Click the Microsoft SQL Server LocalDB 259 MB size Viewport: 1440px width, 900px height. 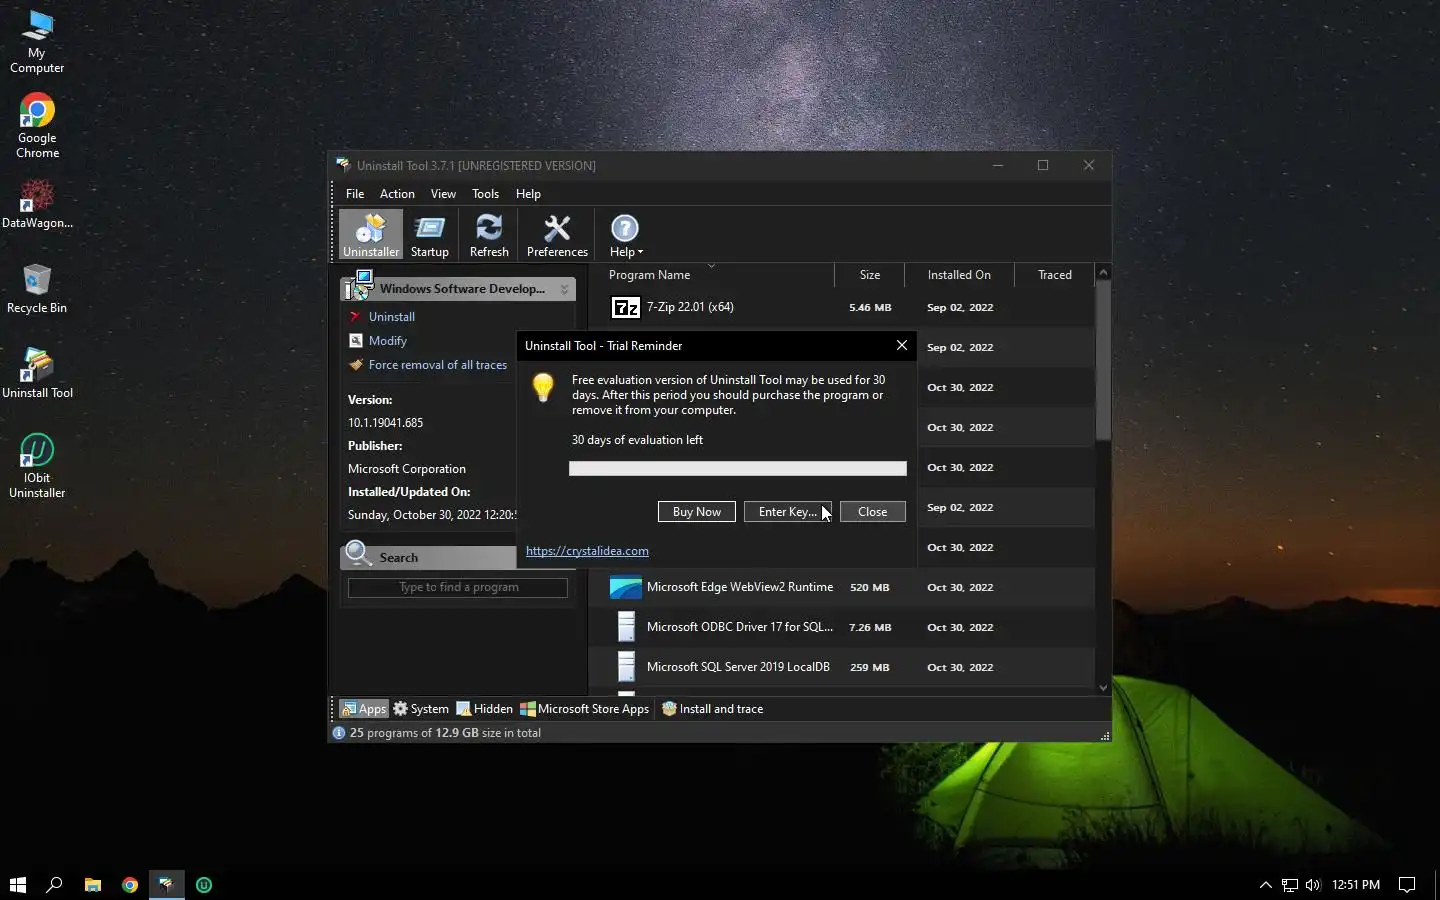pos(869,667)
